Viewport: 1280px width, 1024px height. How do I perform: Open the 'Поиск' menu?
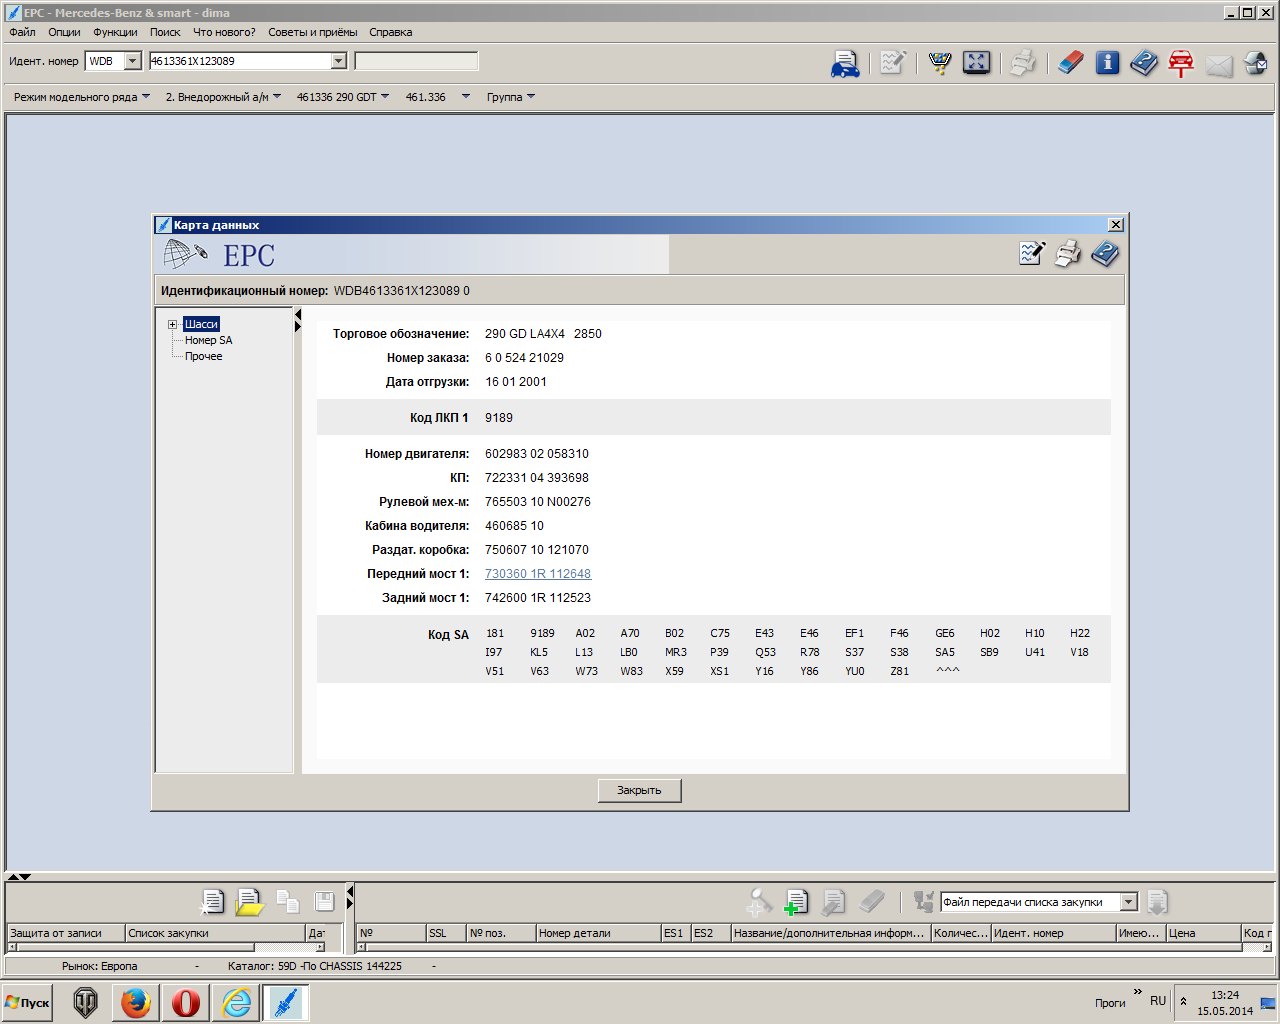pyautogui.click(x=165, y=32)
